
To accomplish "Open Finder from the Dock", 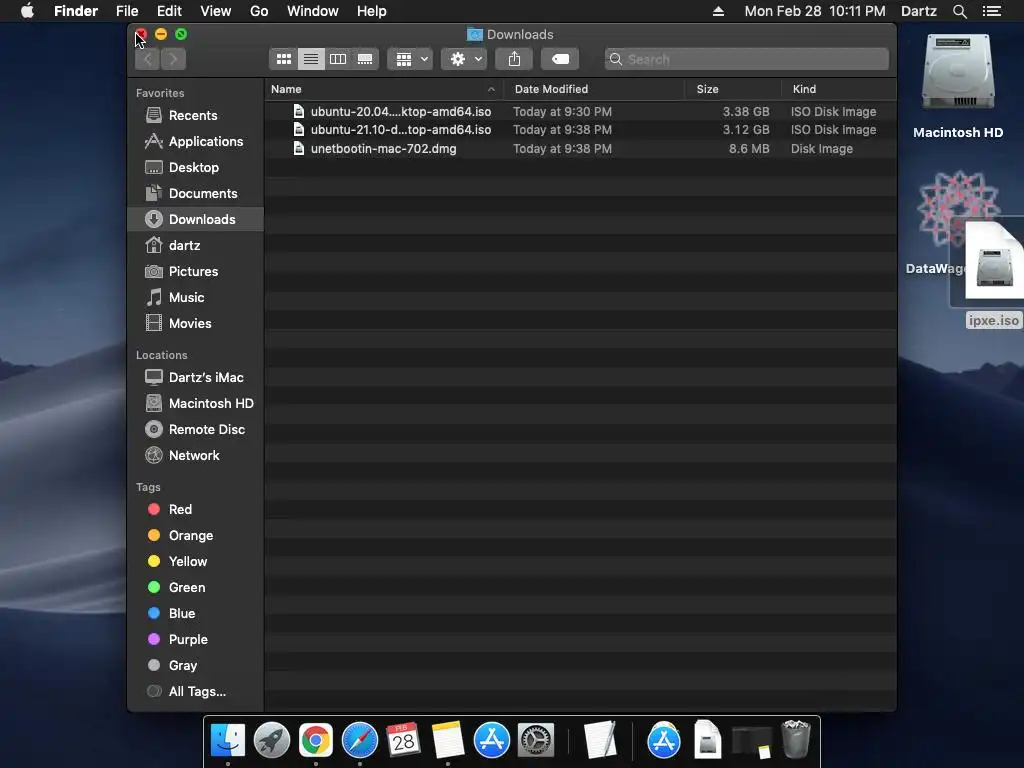I will pos(227,740).
